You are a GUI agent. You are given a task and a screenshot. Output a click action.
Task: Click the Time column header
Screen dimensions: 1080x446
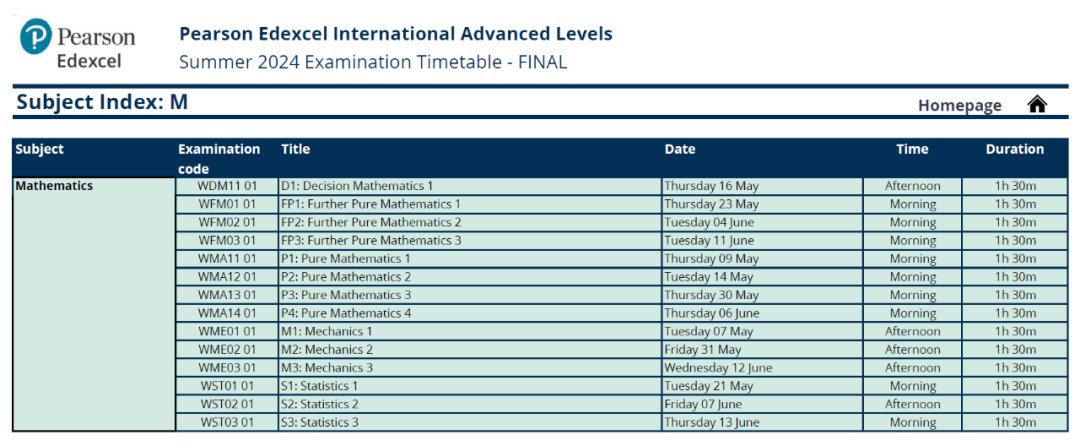click(912, 149)
